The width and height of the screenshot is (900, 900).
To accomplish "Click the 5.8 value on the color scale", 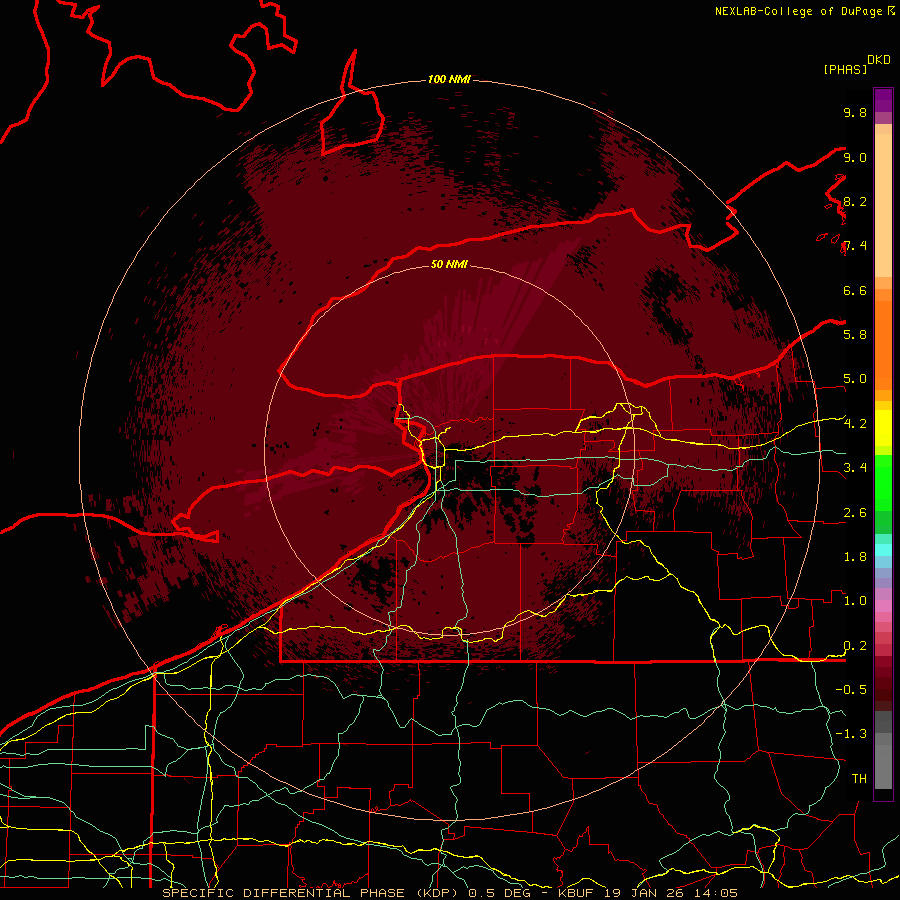I will coord(855,334).
